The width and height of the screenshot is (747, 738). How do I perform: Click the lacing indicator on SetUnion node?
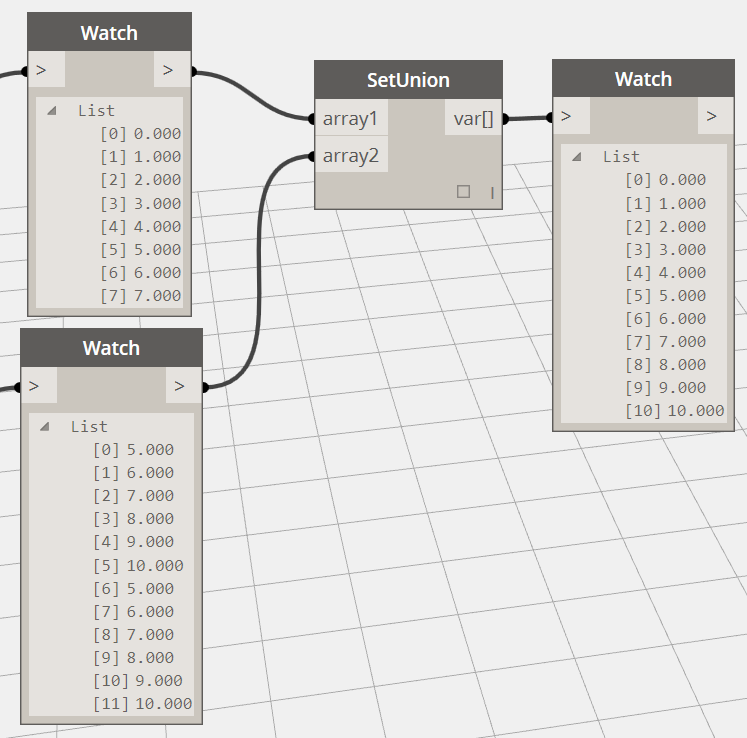492,192
